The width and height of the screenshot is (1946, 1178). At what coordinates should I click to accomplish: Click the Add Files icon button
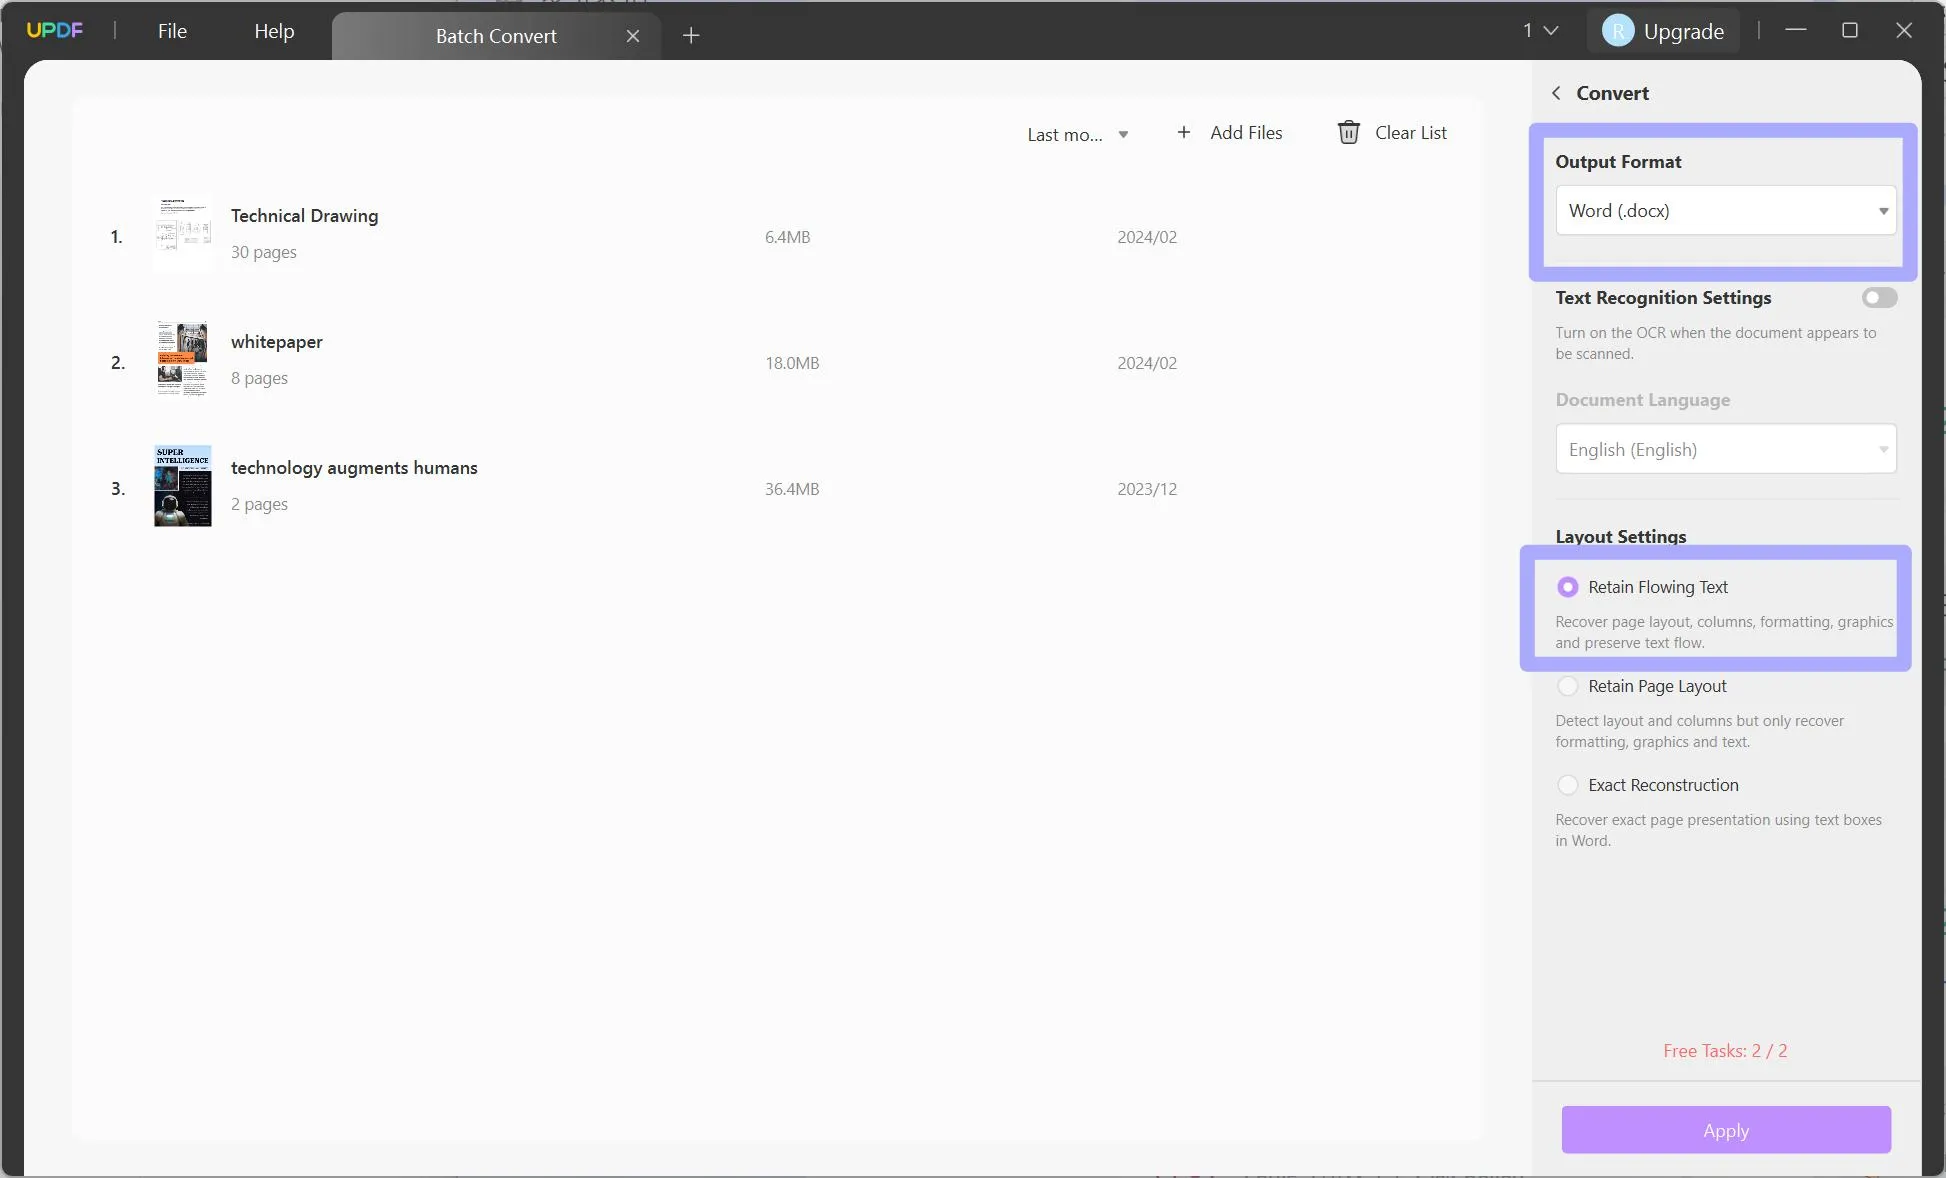click(1184, 131)
